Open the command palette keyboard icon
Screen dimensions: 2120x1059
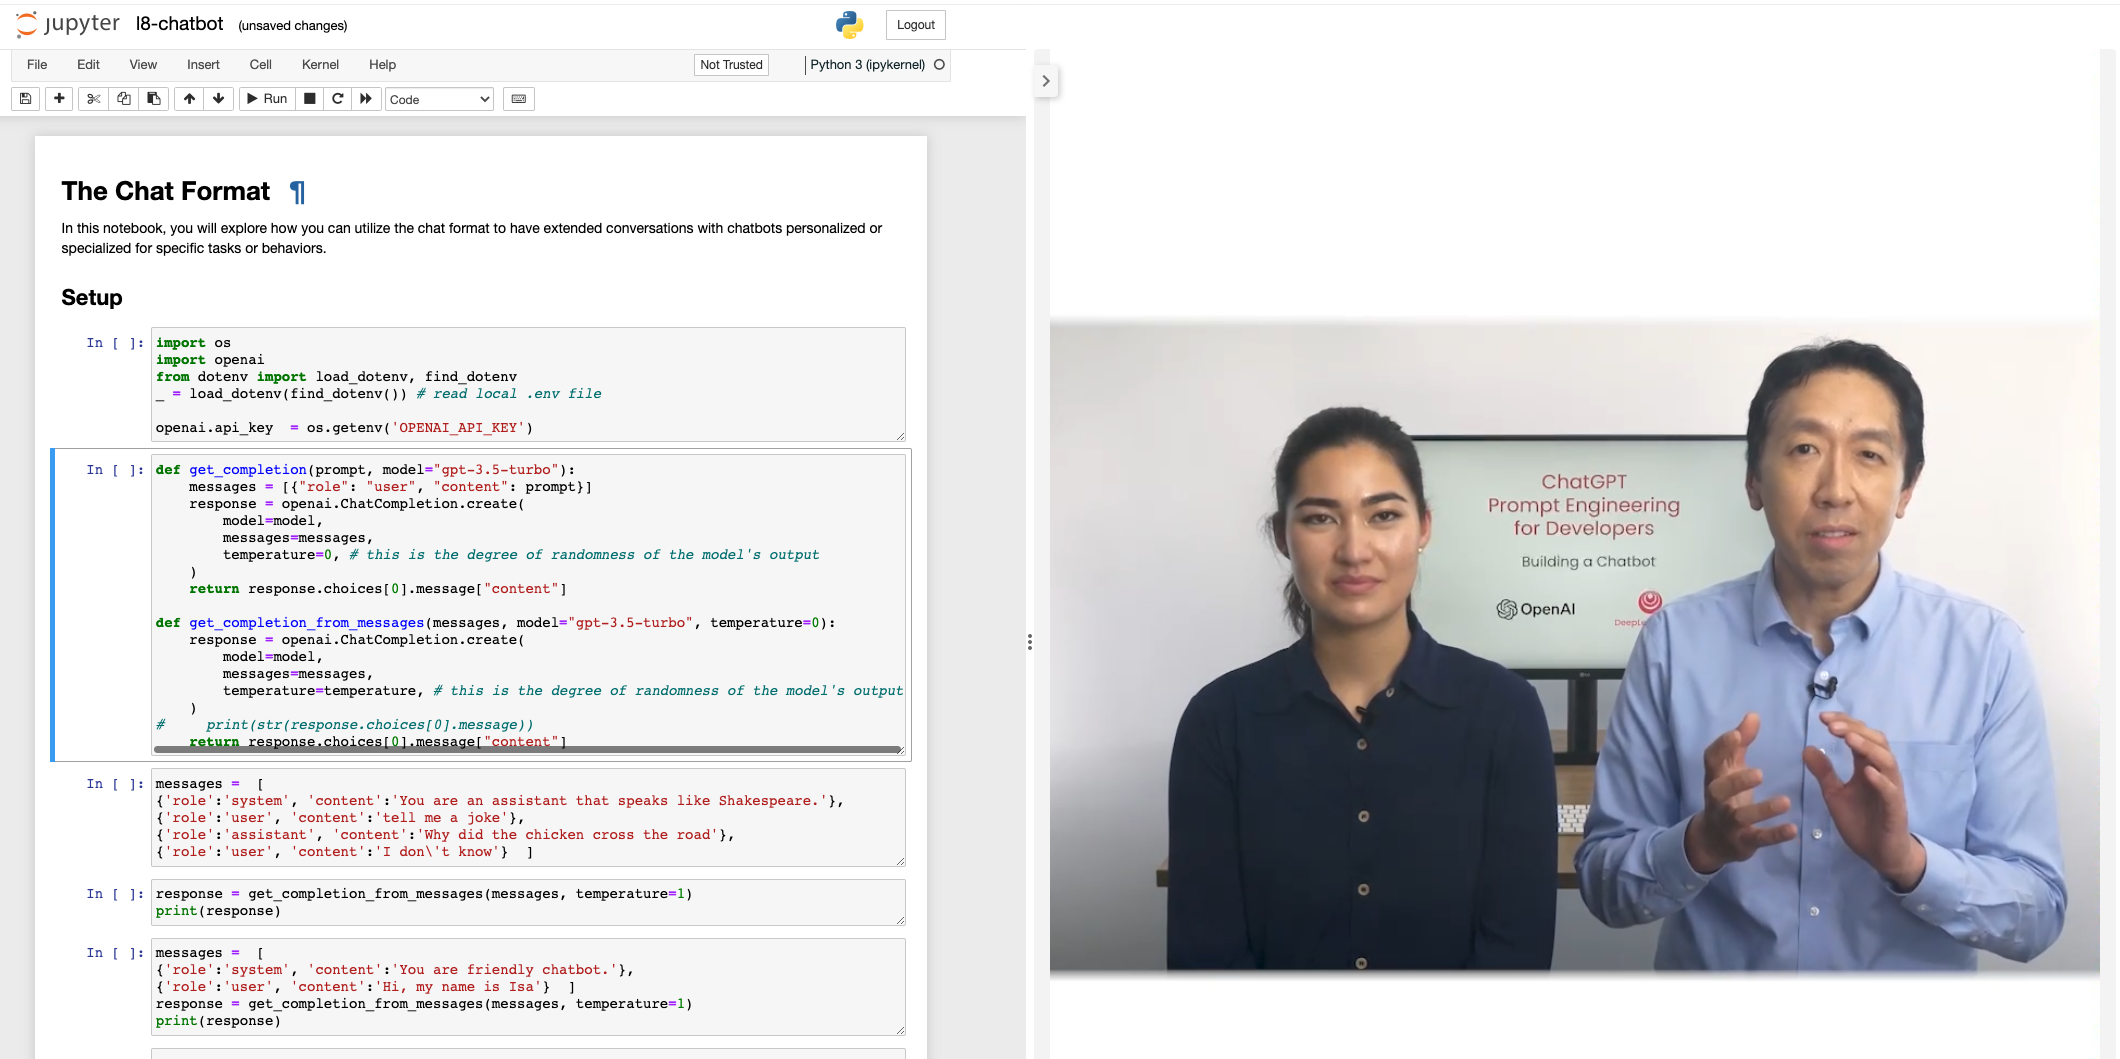[519, 99]
